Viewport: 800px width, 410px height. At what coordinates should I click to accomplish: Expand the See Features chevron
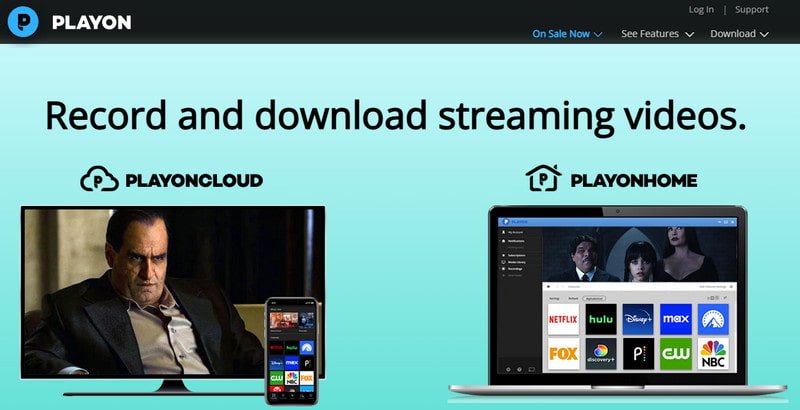[x=689, y=34]
